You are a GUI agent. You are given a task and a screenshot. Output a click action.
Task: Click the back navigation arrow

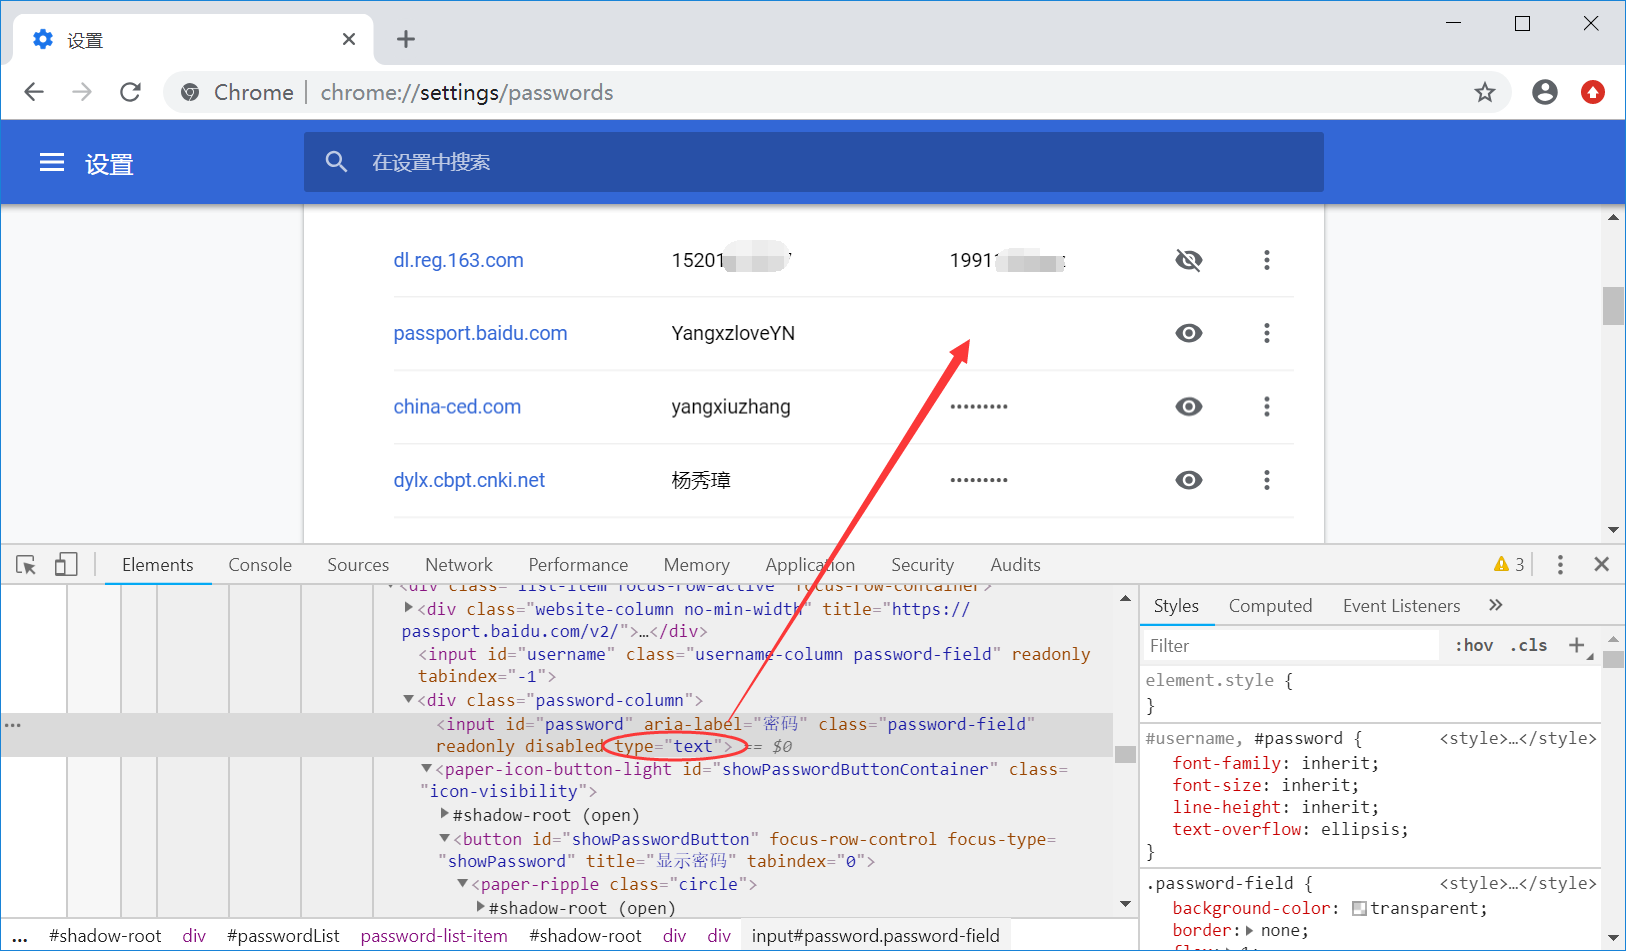(x=34, y=92)
